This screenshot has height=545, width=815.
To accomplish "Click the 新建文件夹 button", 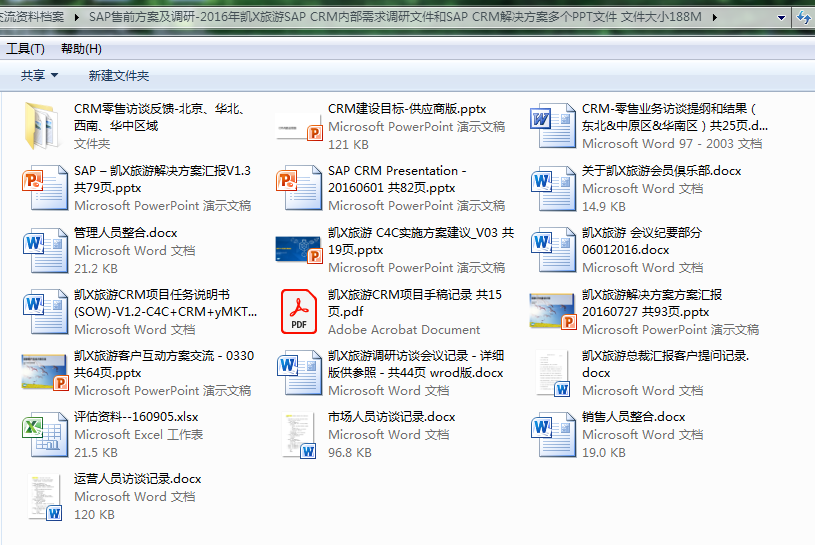I will tap(119, 76).
